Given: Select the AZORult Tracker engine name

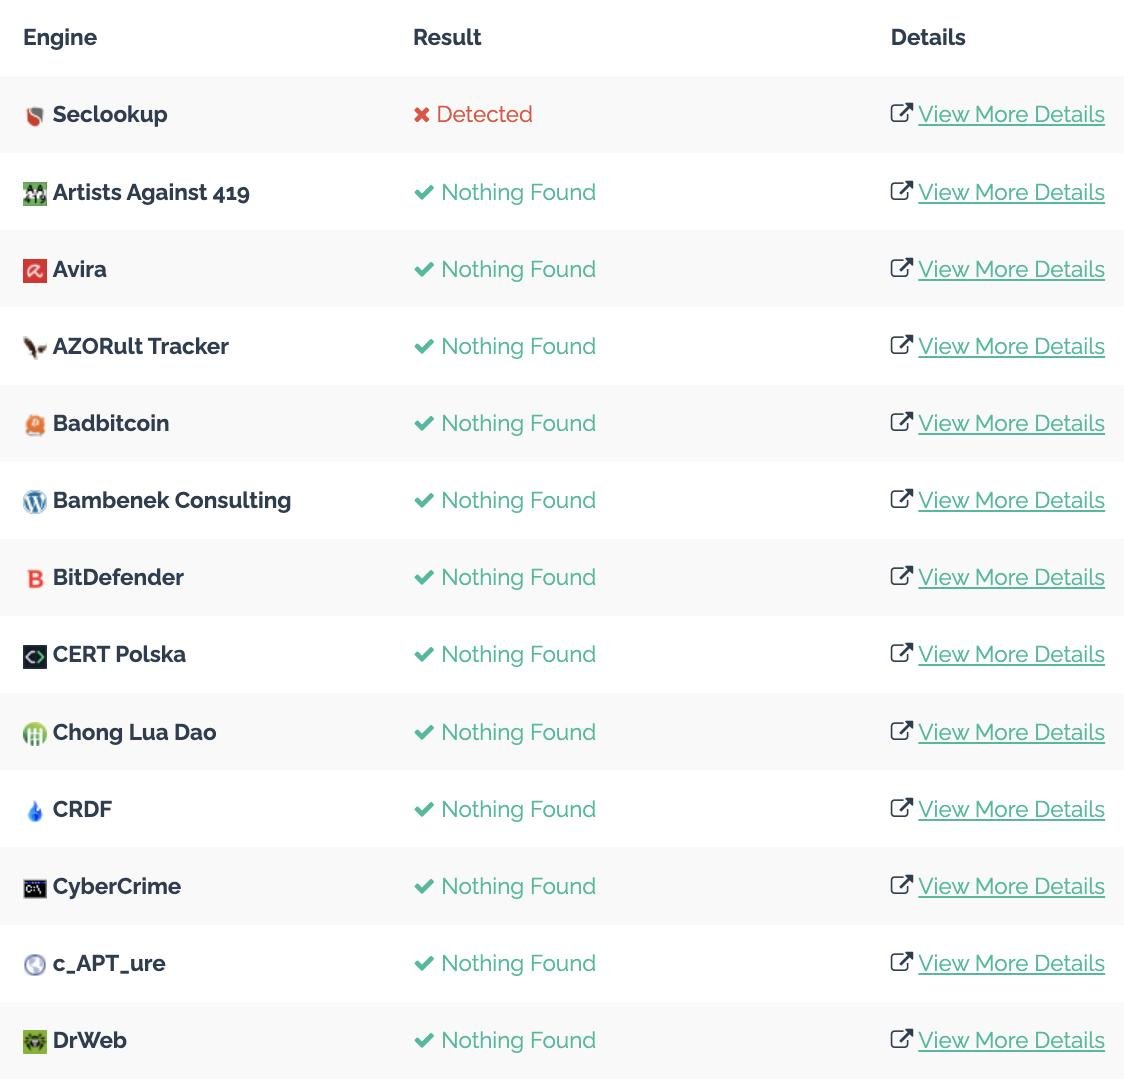Looking at the screenshot, I should pos(140,346).
